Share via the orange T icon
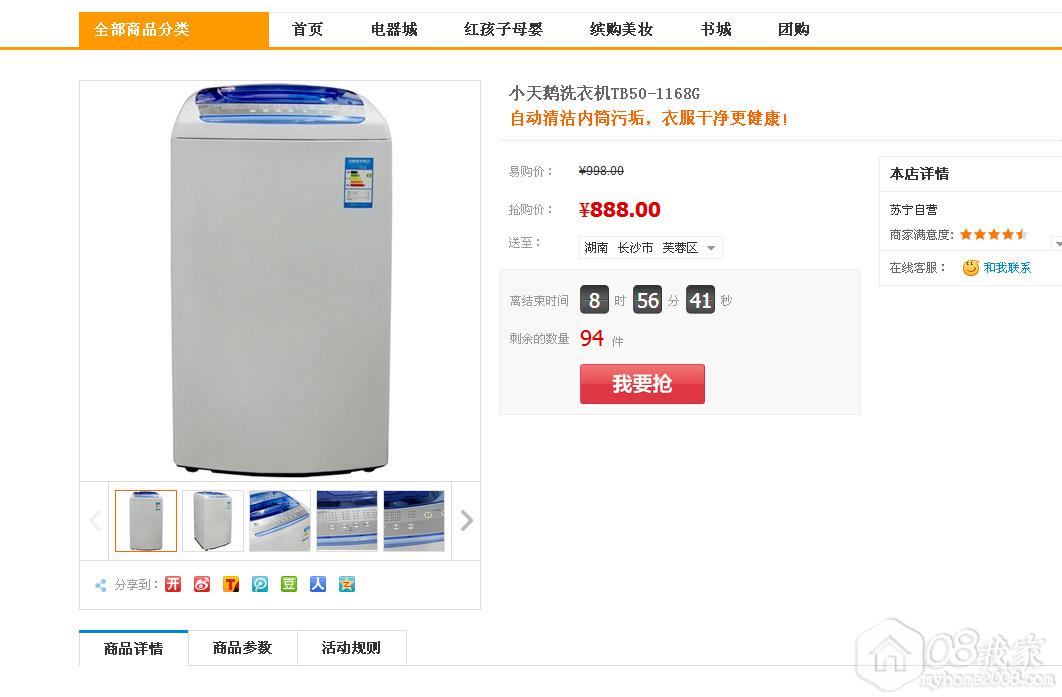The width and height of the screenshot is (1062, 697). tap(231, 584)
